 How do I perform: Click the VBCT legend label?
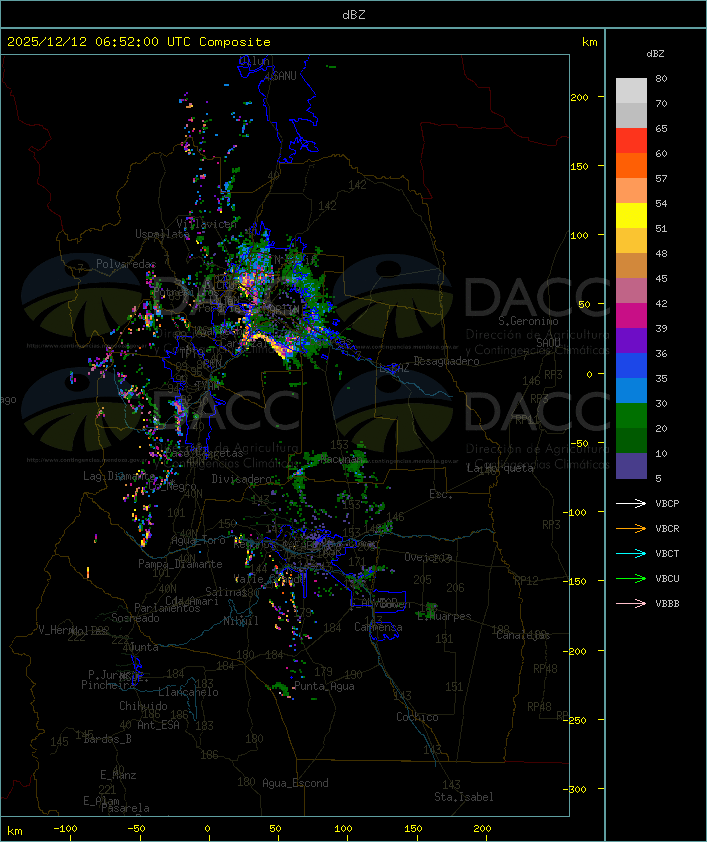coord(667,553)
